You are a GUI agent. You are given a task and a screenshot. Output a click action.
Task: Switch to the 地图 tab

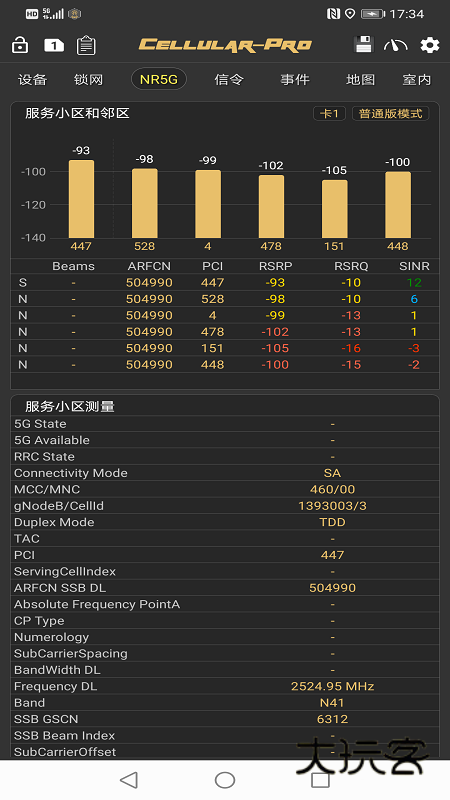(x=360, y=80)
